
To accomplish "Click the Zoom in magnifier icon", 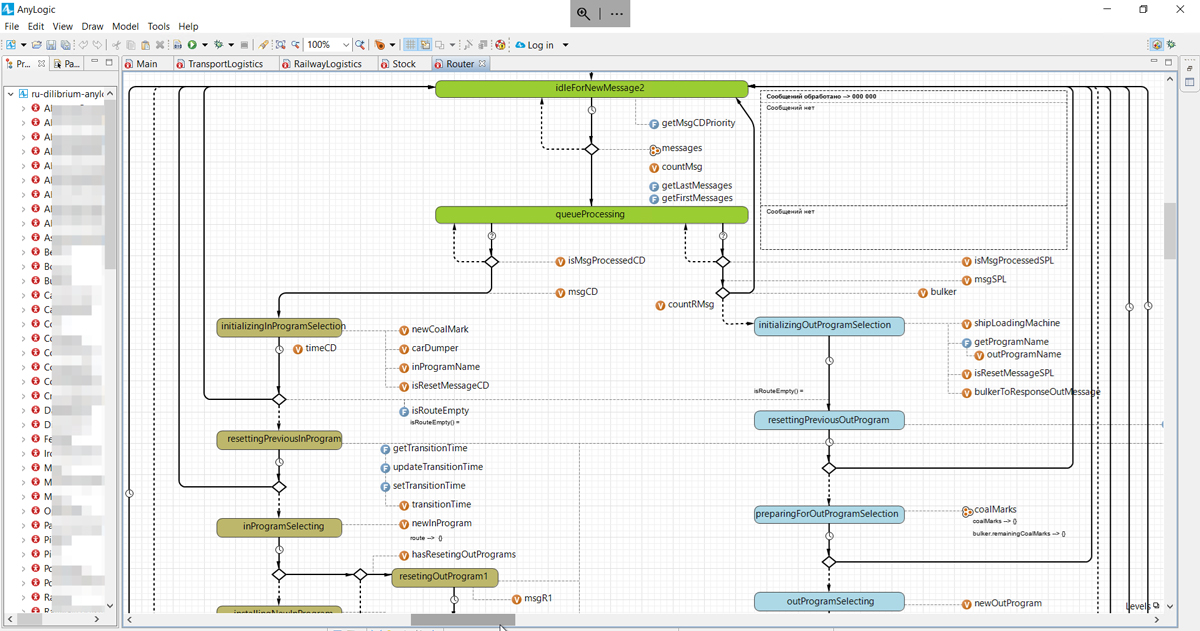I will [x=359, y=45].
